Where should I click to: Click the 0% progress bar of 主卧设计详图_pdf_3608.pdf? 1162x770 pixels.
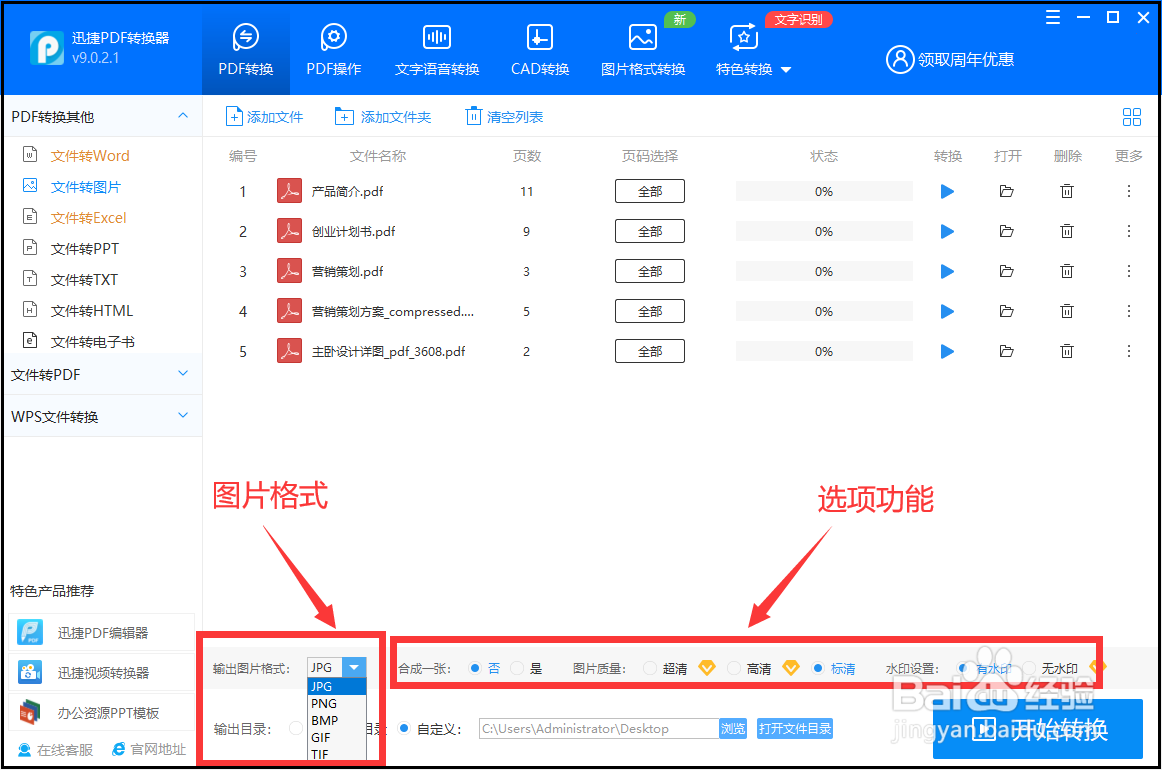coord(824,352)
